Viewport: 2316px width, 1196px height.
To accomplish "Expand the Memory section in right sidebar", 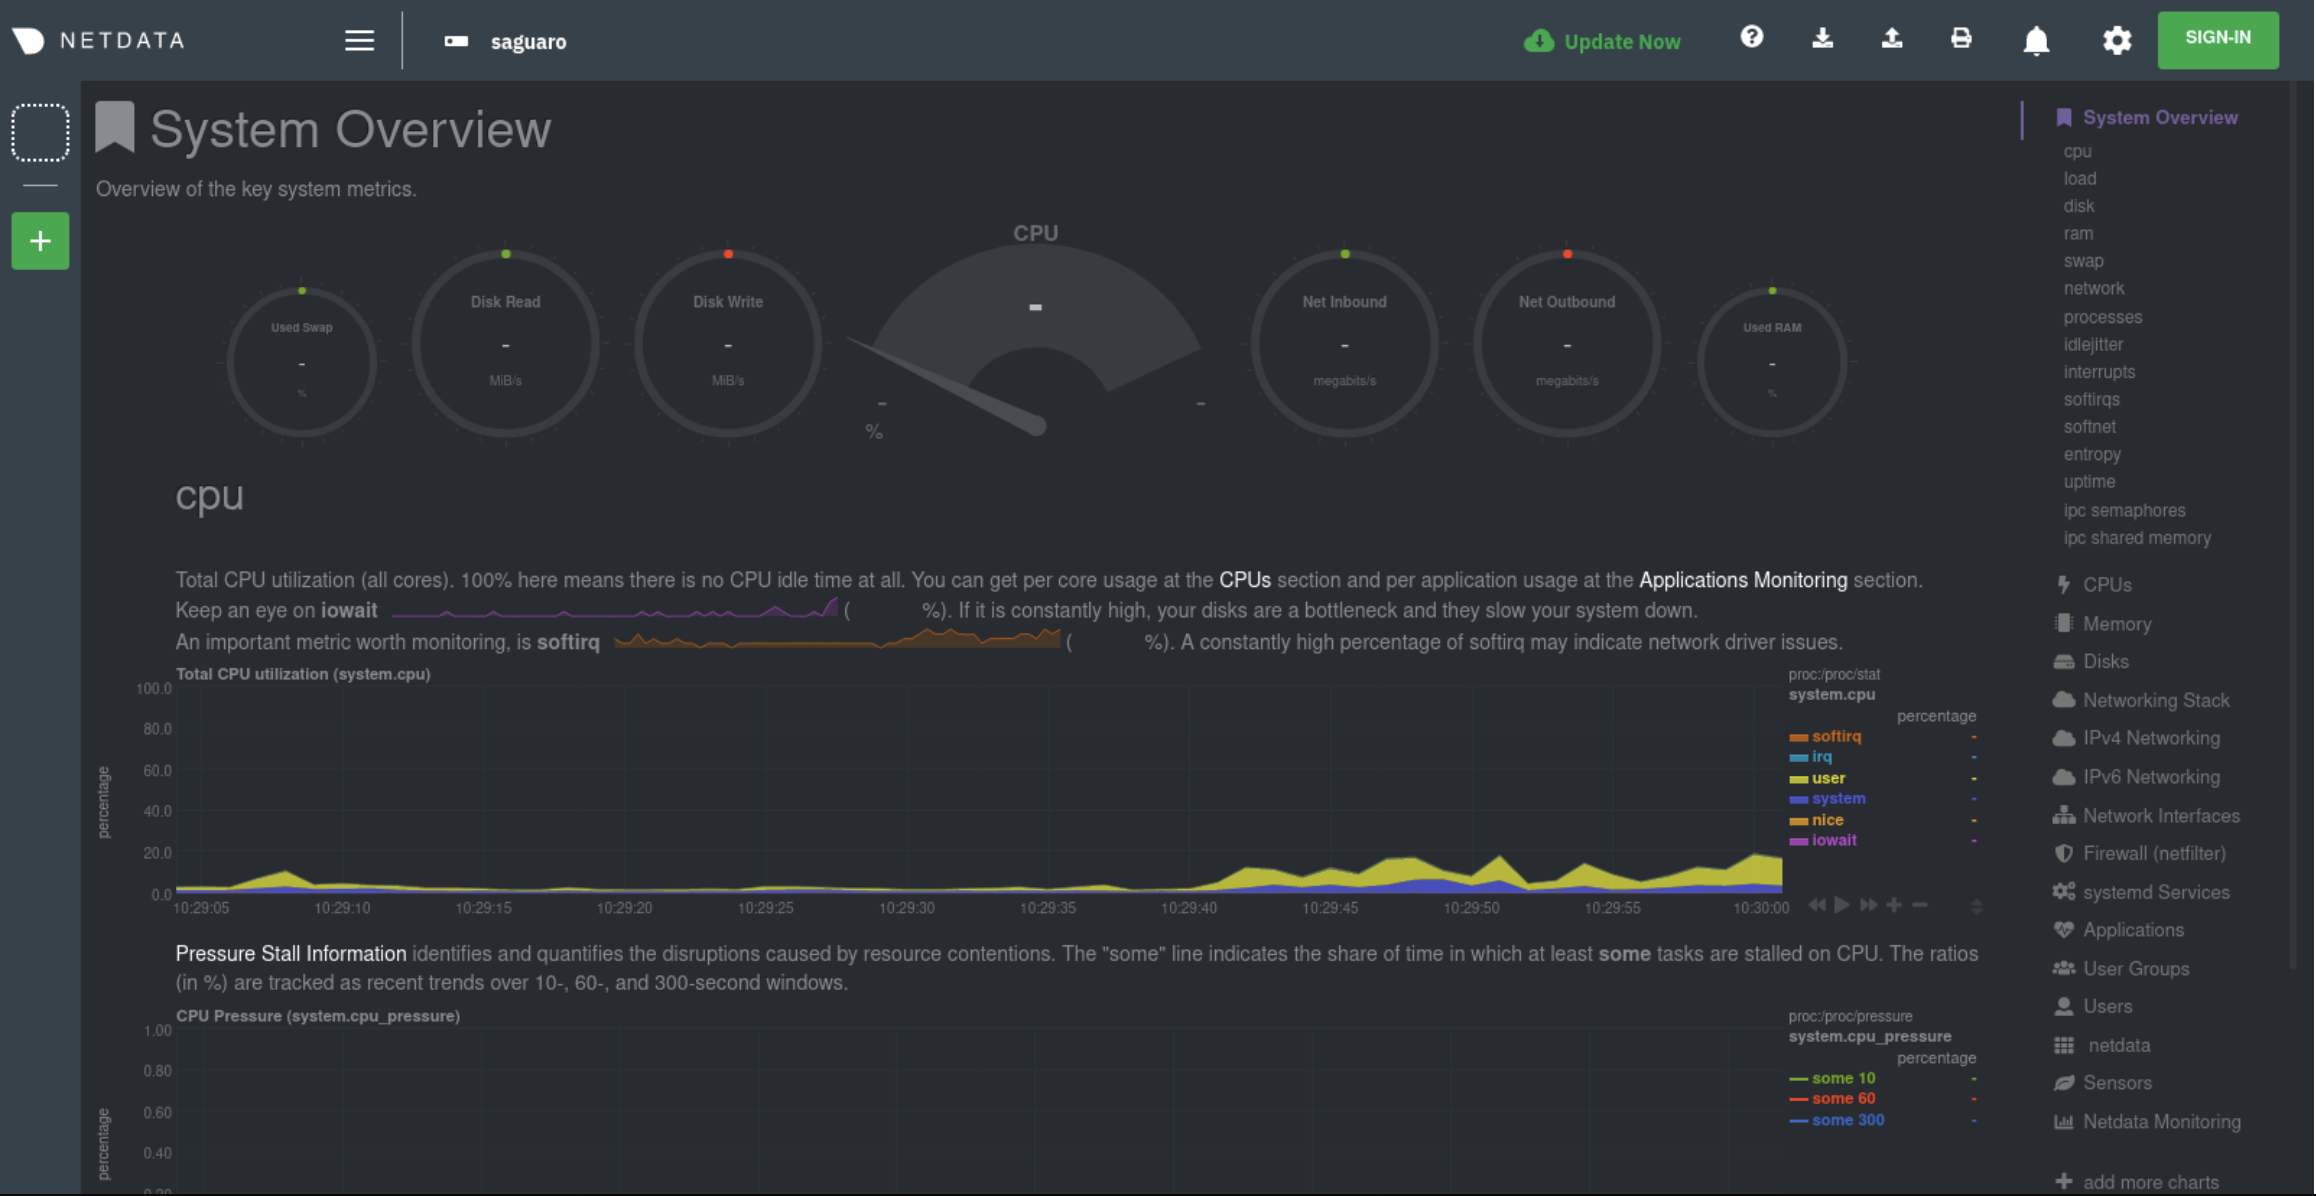I will click(2113, 623).
